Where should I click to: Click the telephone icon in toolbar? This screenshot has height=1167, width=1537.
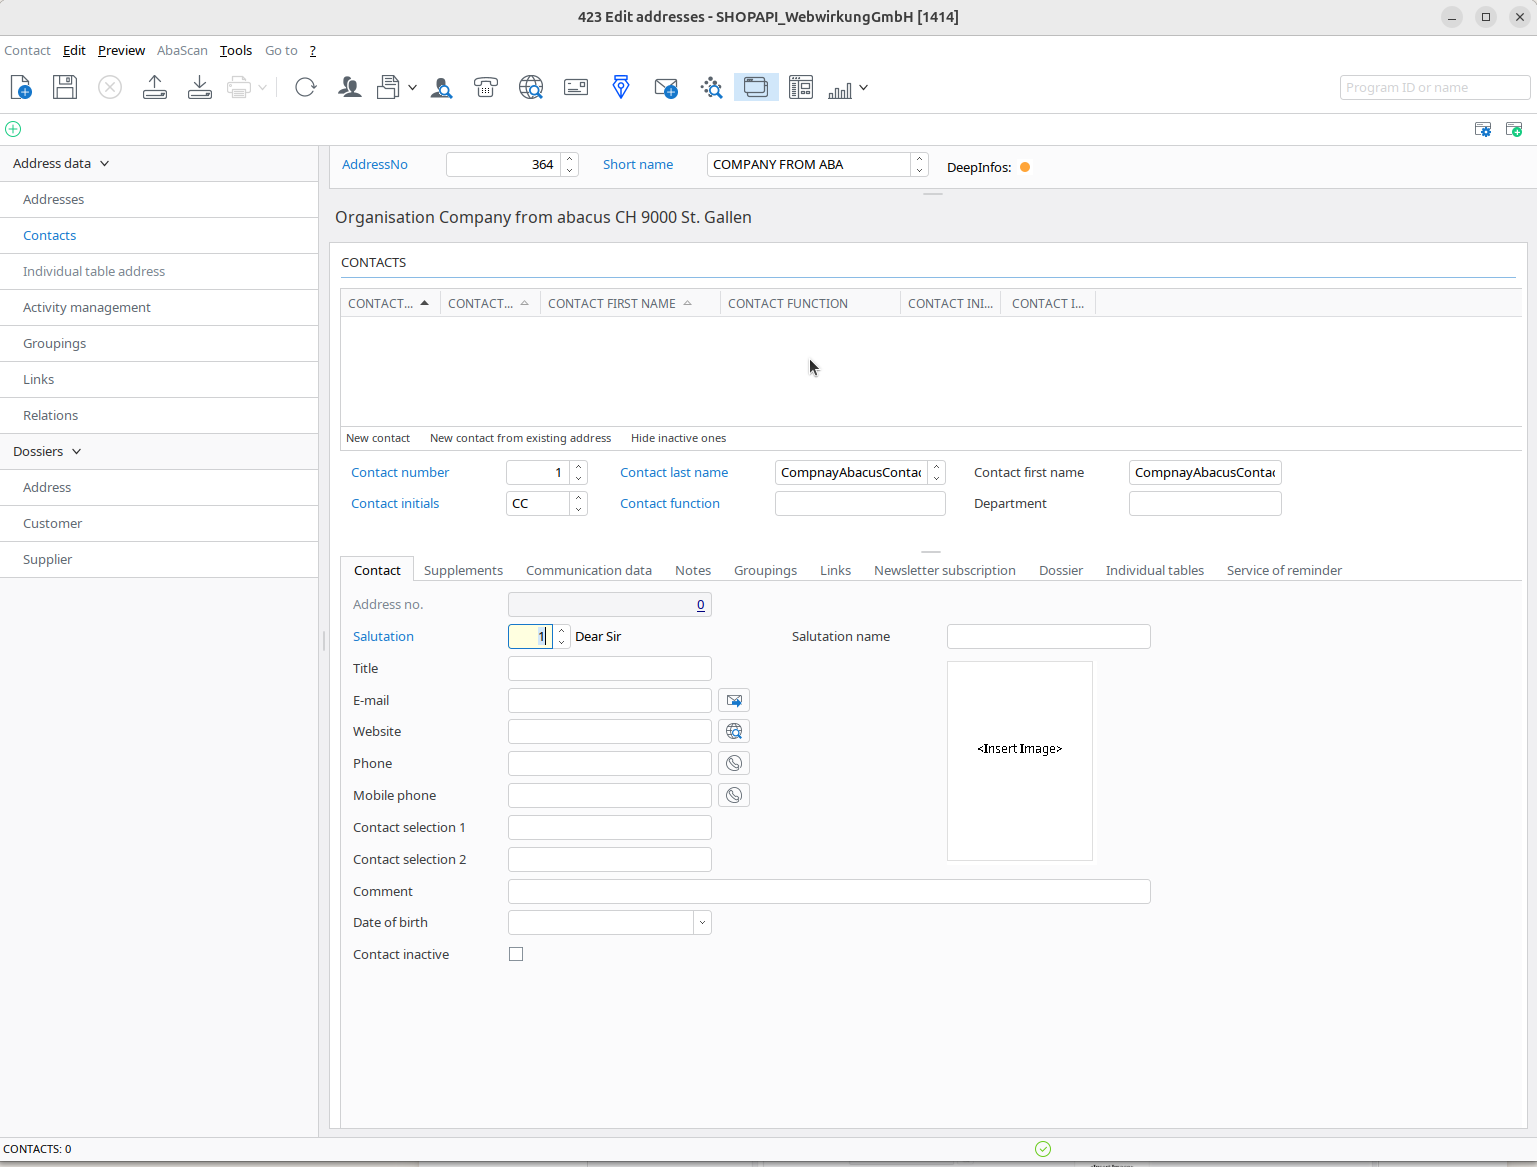click(486, 88)
